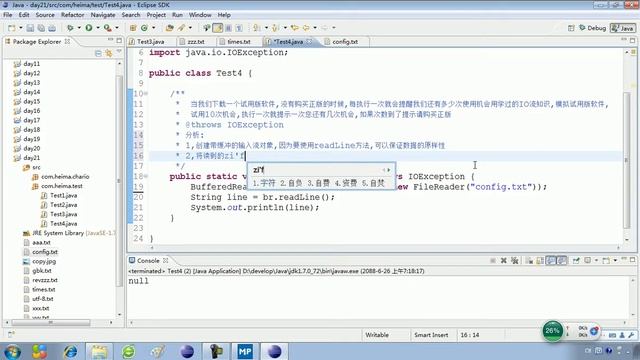Open the Navigate menu
640x360 pixels.
103,15
